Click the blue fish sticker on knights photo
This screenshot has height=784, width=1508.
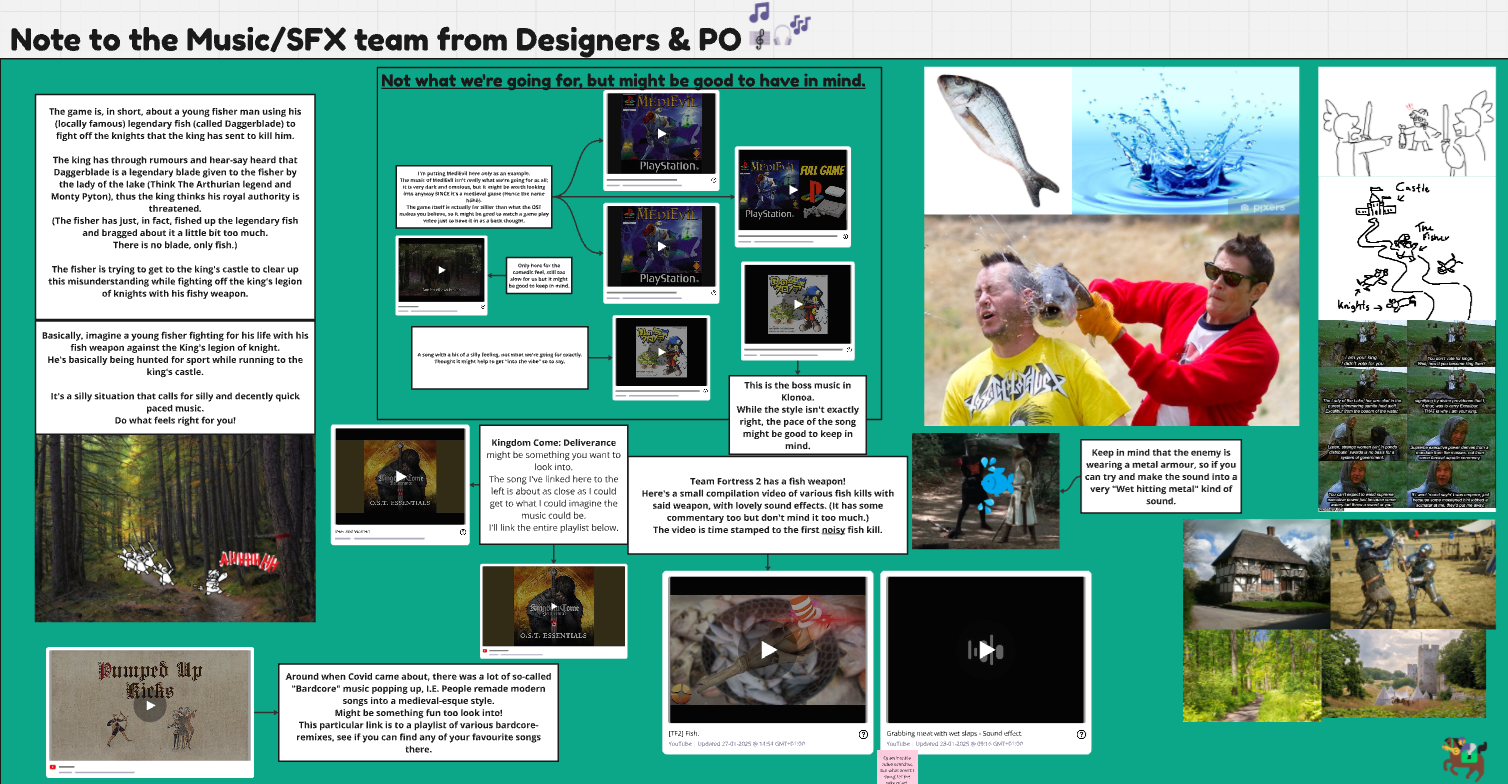point(993,480)
